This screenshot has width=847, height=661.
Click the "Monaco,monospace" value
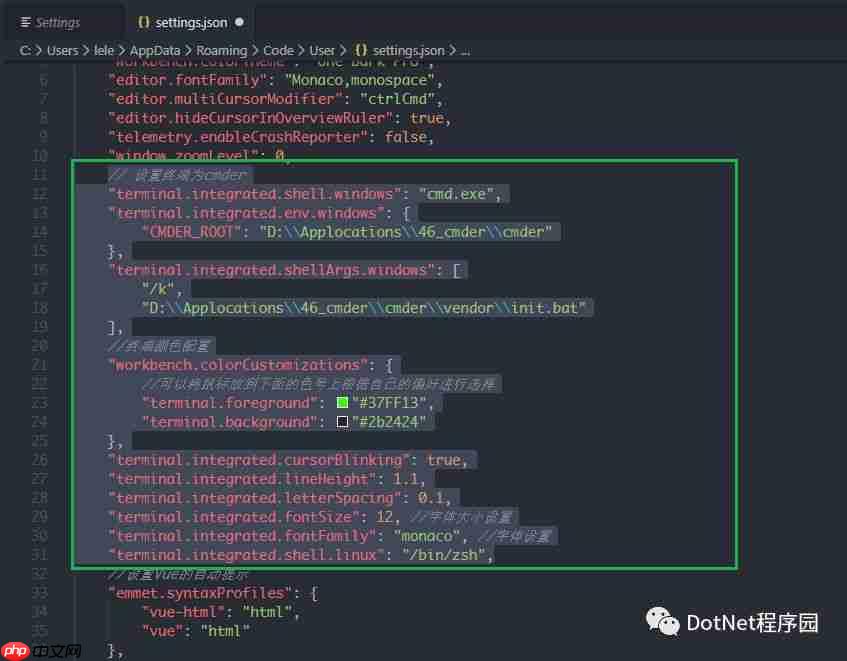pyautogui.click(x=360, y=80)
